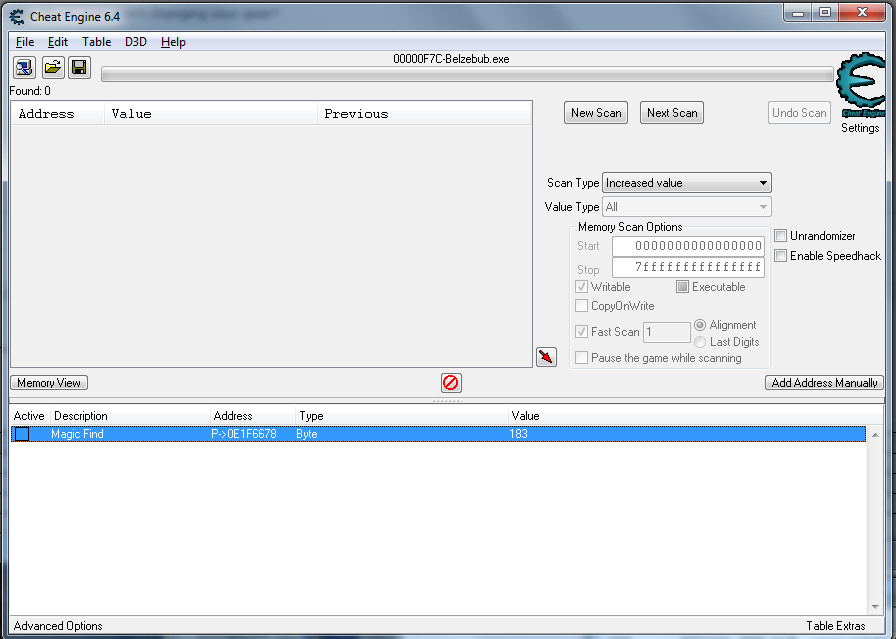Activate the Magic Find entry checkbox
The image size is (896, 639).
point(22,434)
